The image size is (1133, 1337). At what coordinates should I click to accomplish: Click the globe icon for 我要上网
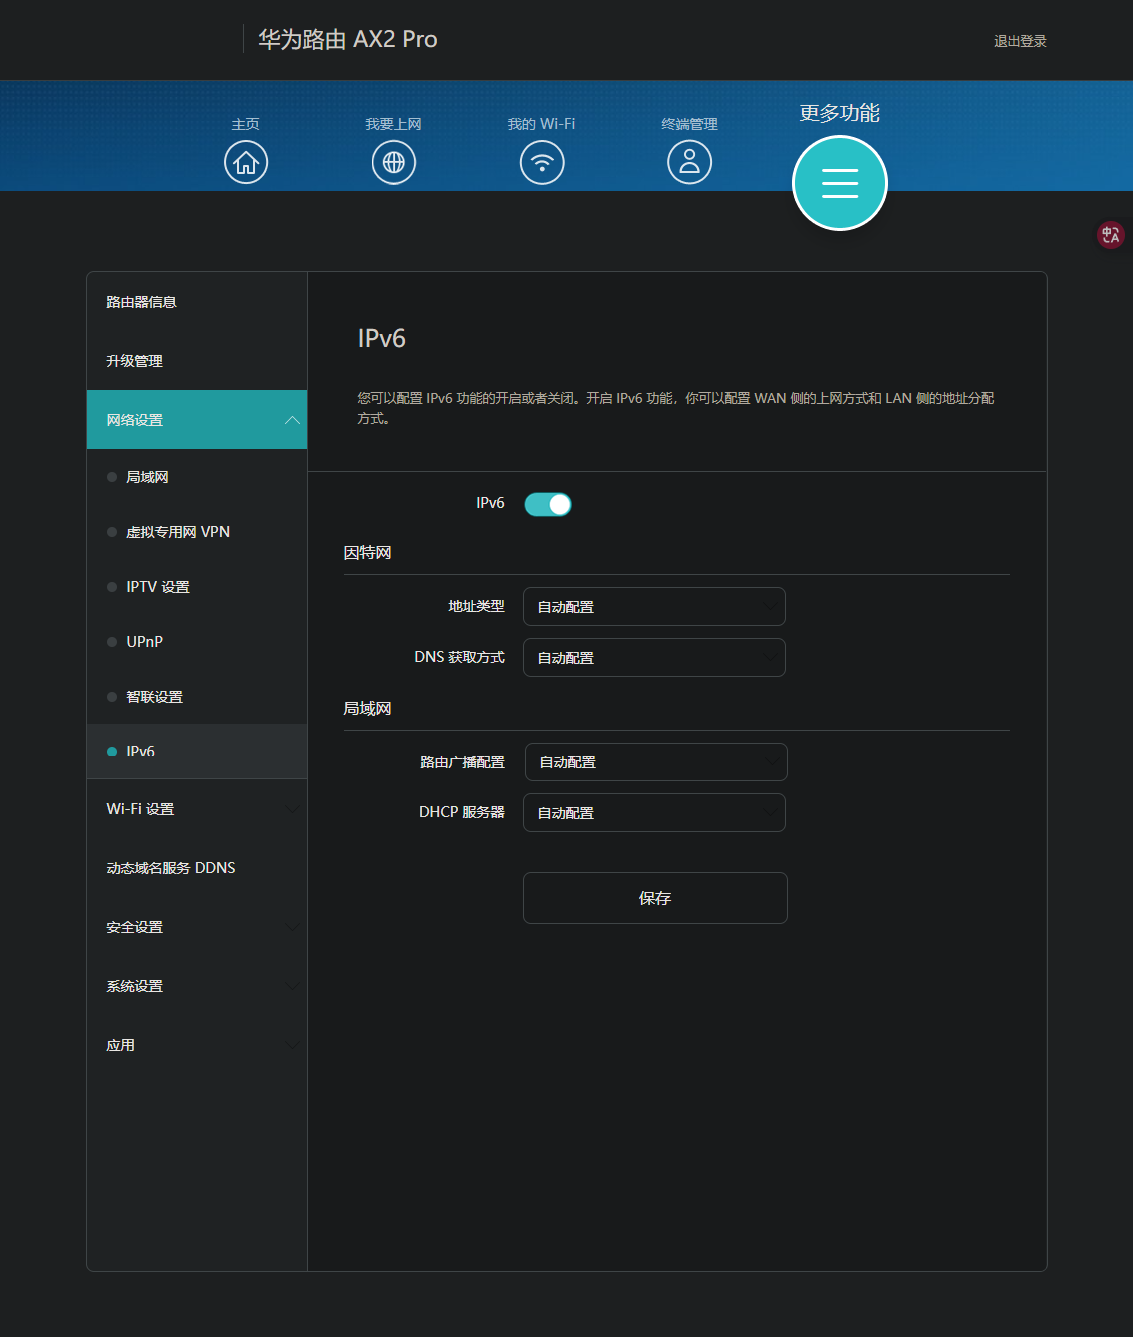tap(394, 162)
